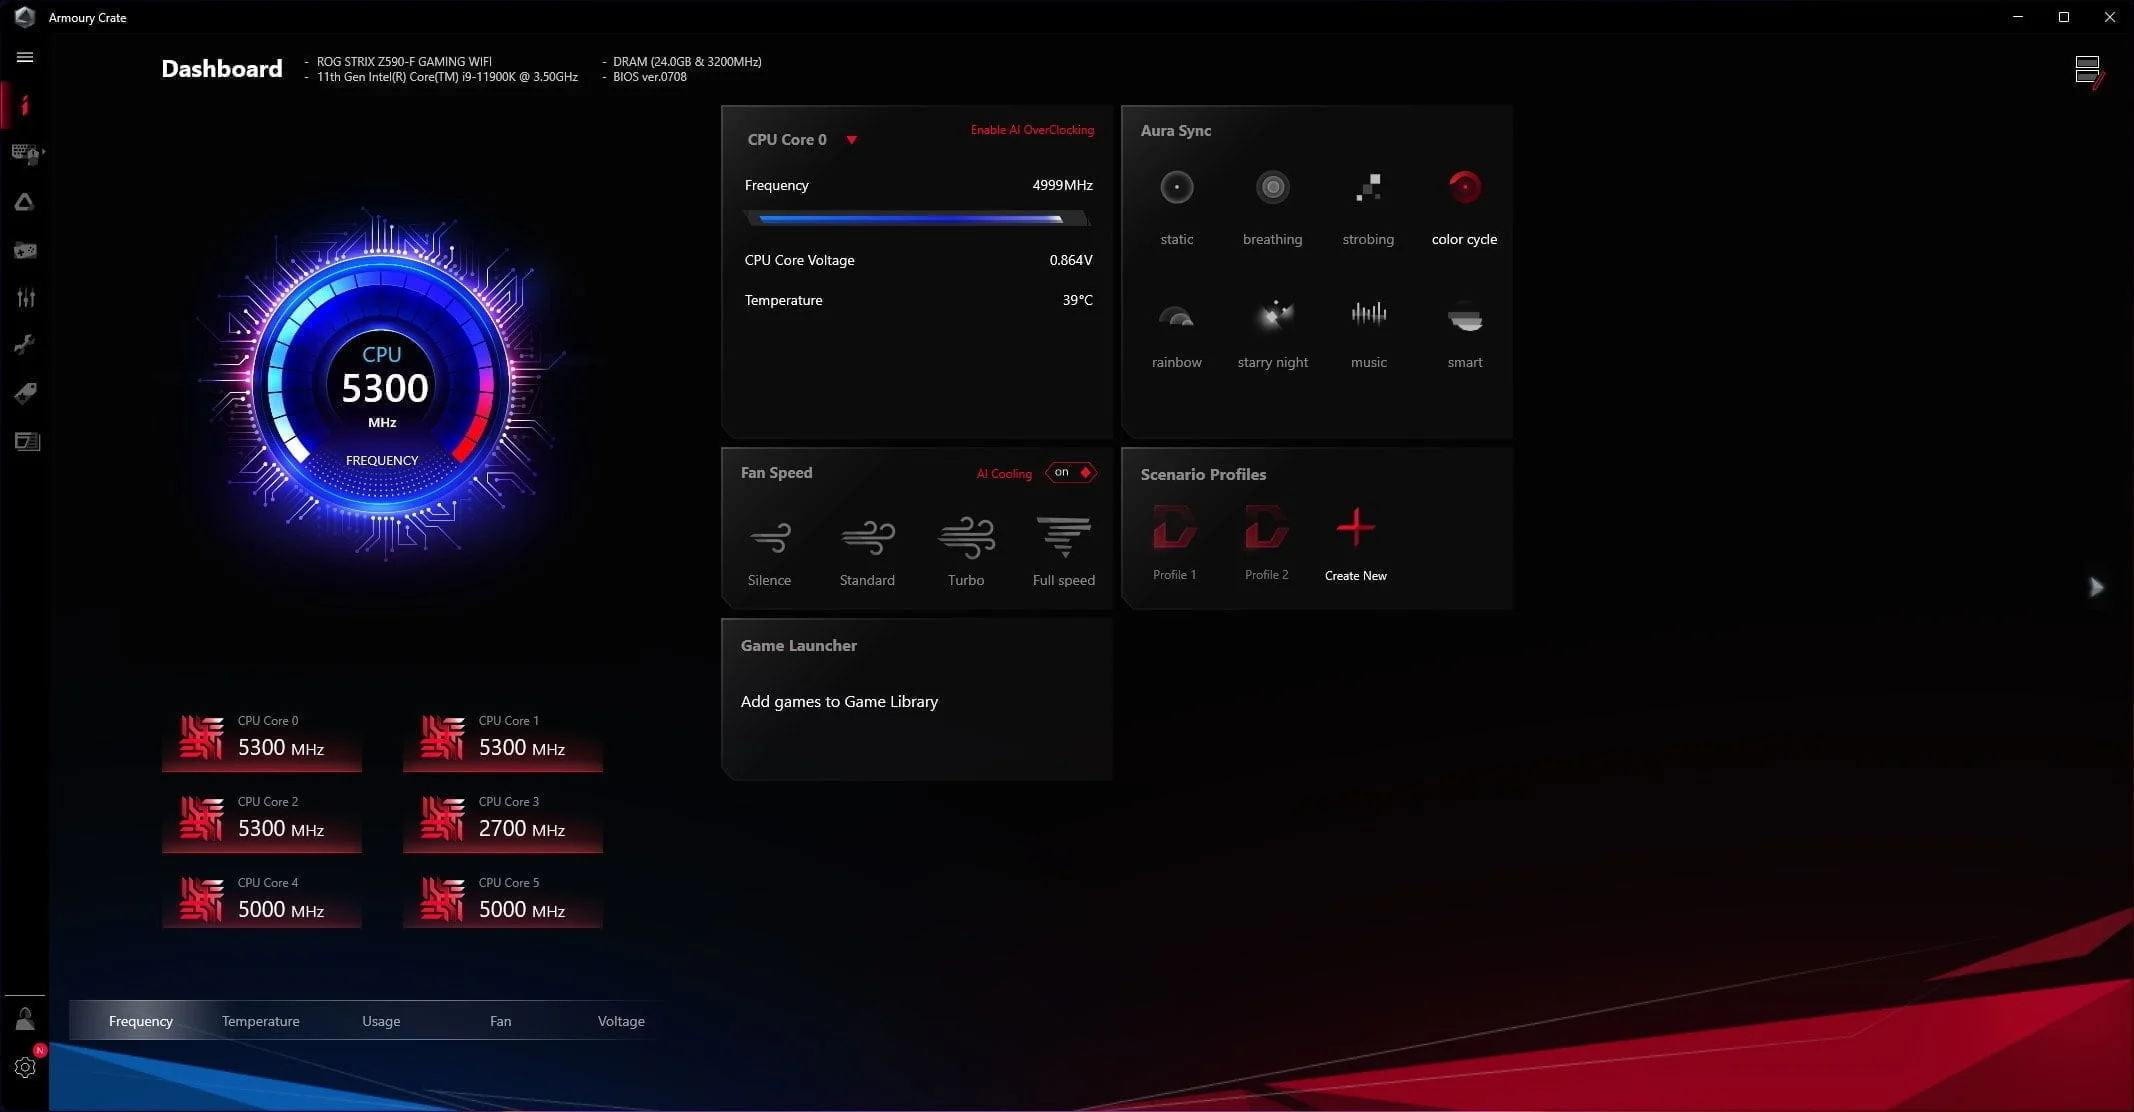Select the color cycle Aura effect
This screenshot has width=2134, height=1112.
[1464, 188]
